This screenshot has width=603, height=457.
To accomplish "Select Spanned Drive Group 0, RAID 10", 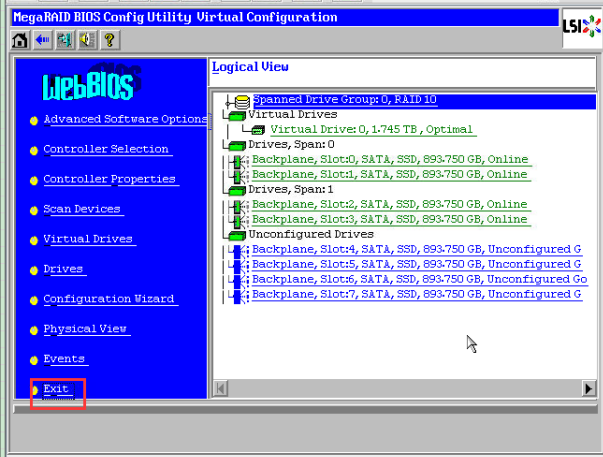I will [344, 100].
